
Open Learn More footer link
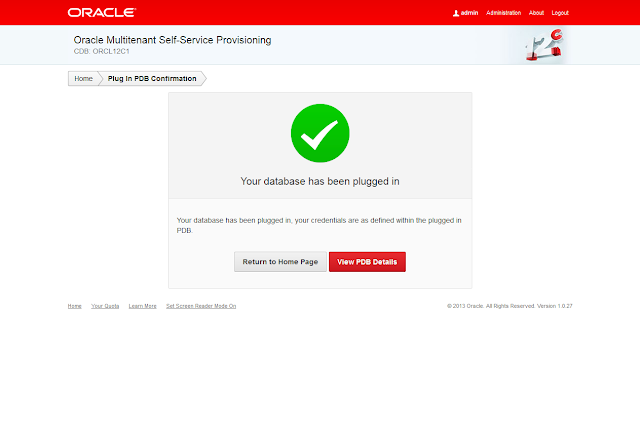(x=142, y=306)
